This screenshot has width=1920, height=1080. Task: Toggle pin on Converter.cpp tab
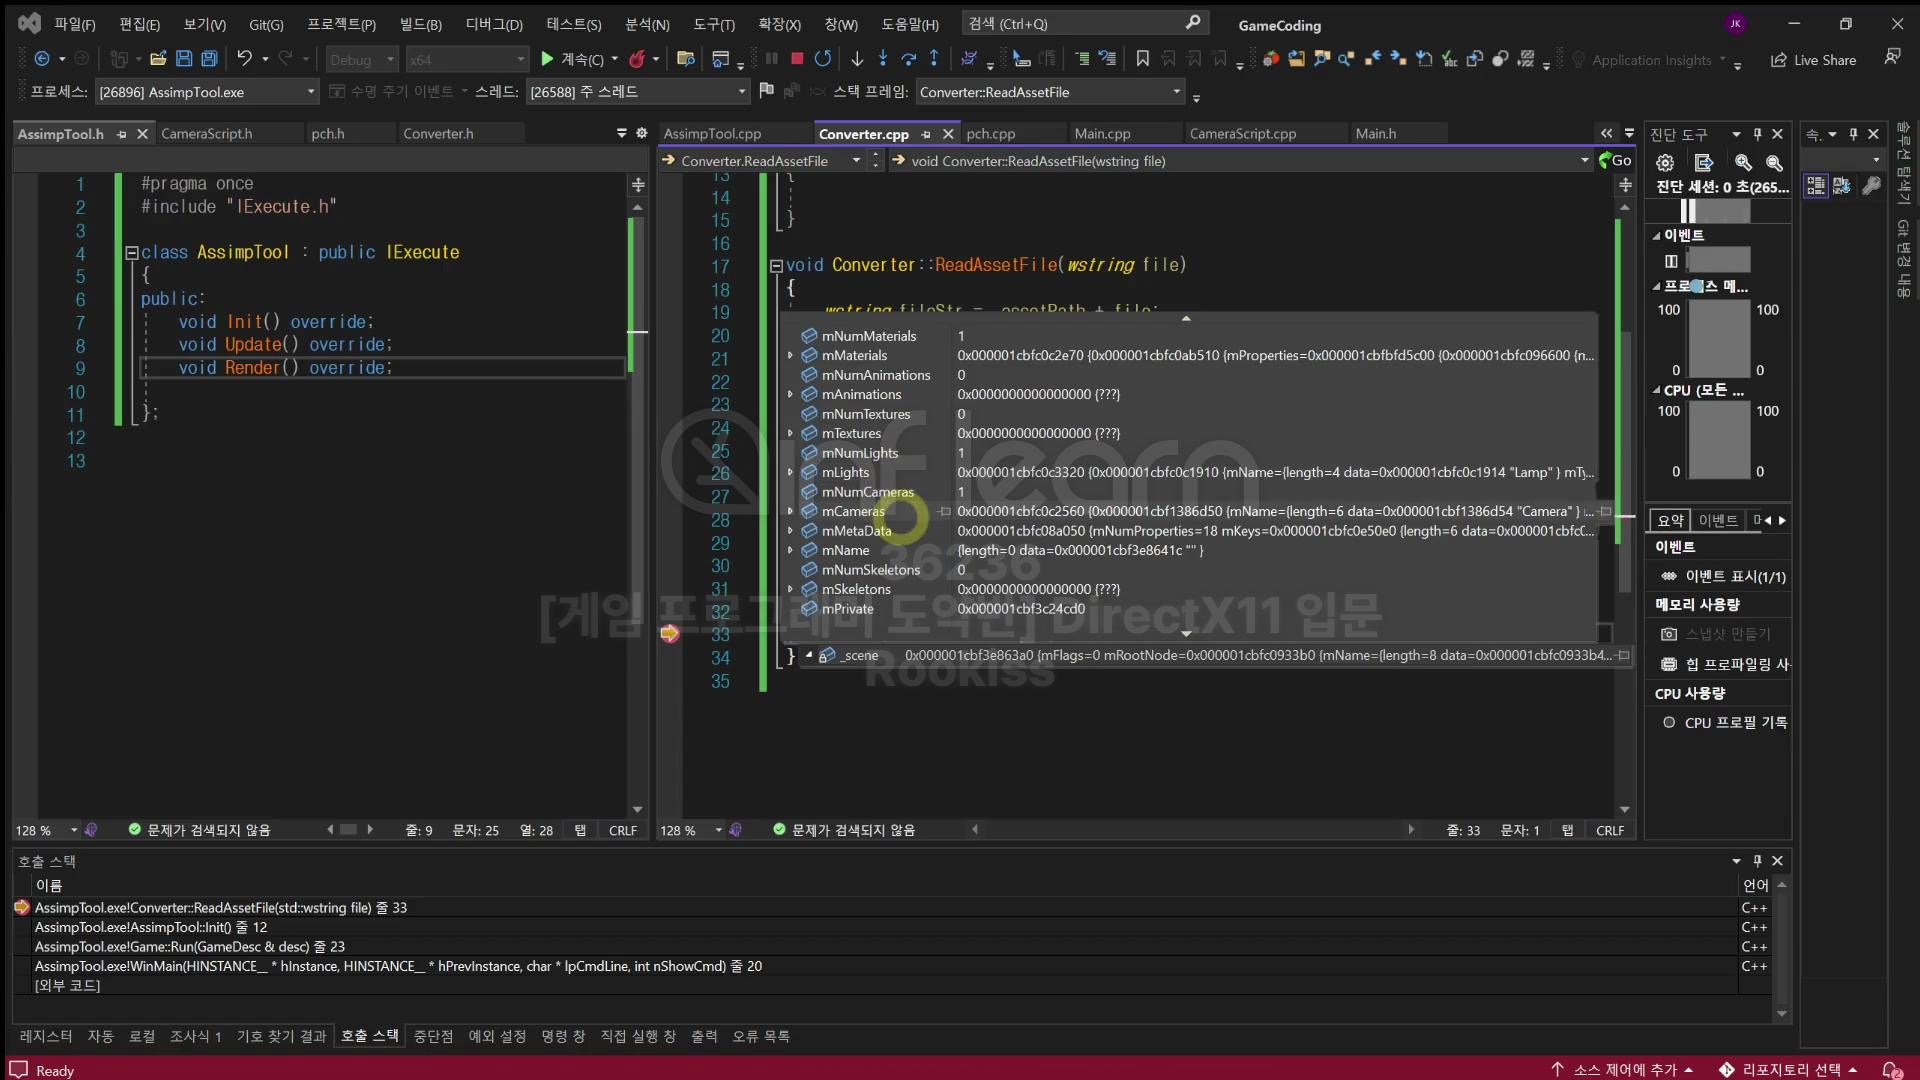(x=926, y=134)
